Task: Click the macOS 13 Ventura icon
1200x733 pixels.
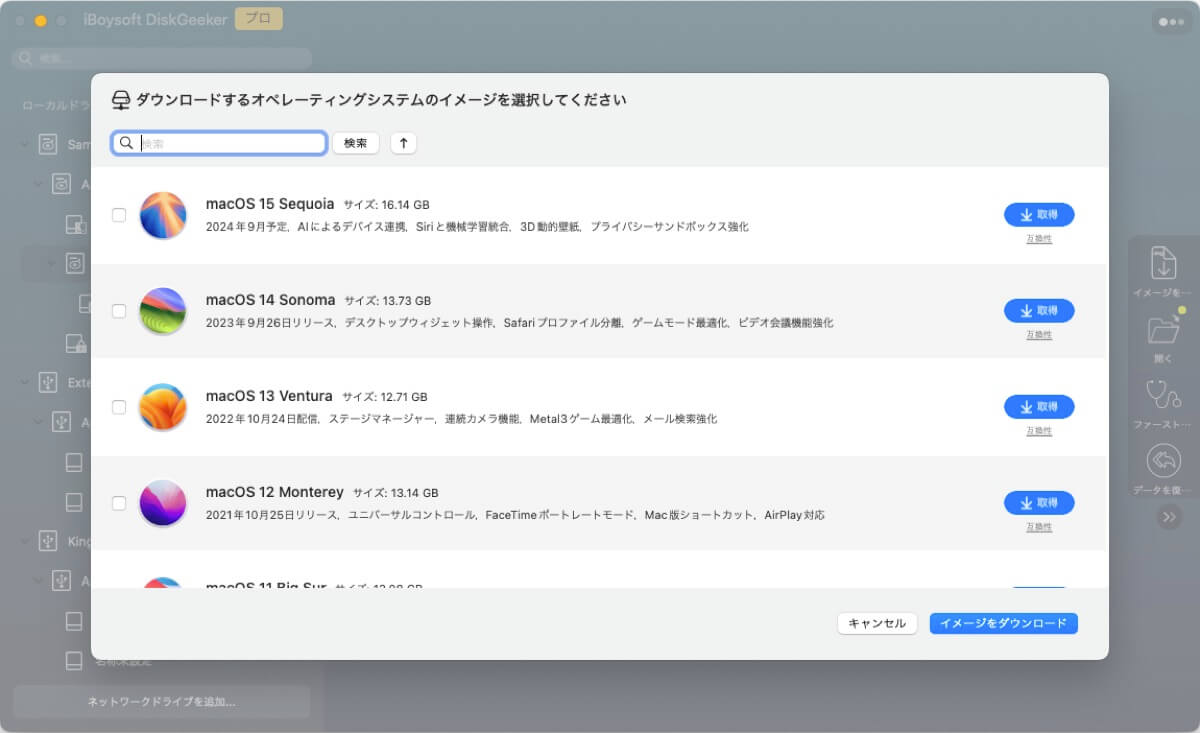Action: (163, 407)
